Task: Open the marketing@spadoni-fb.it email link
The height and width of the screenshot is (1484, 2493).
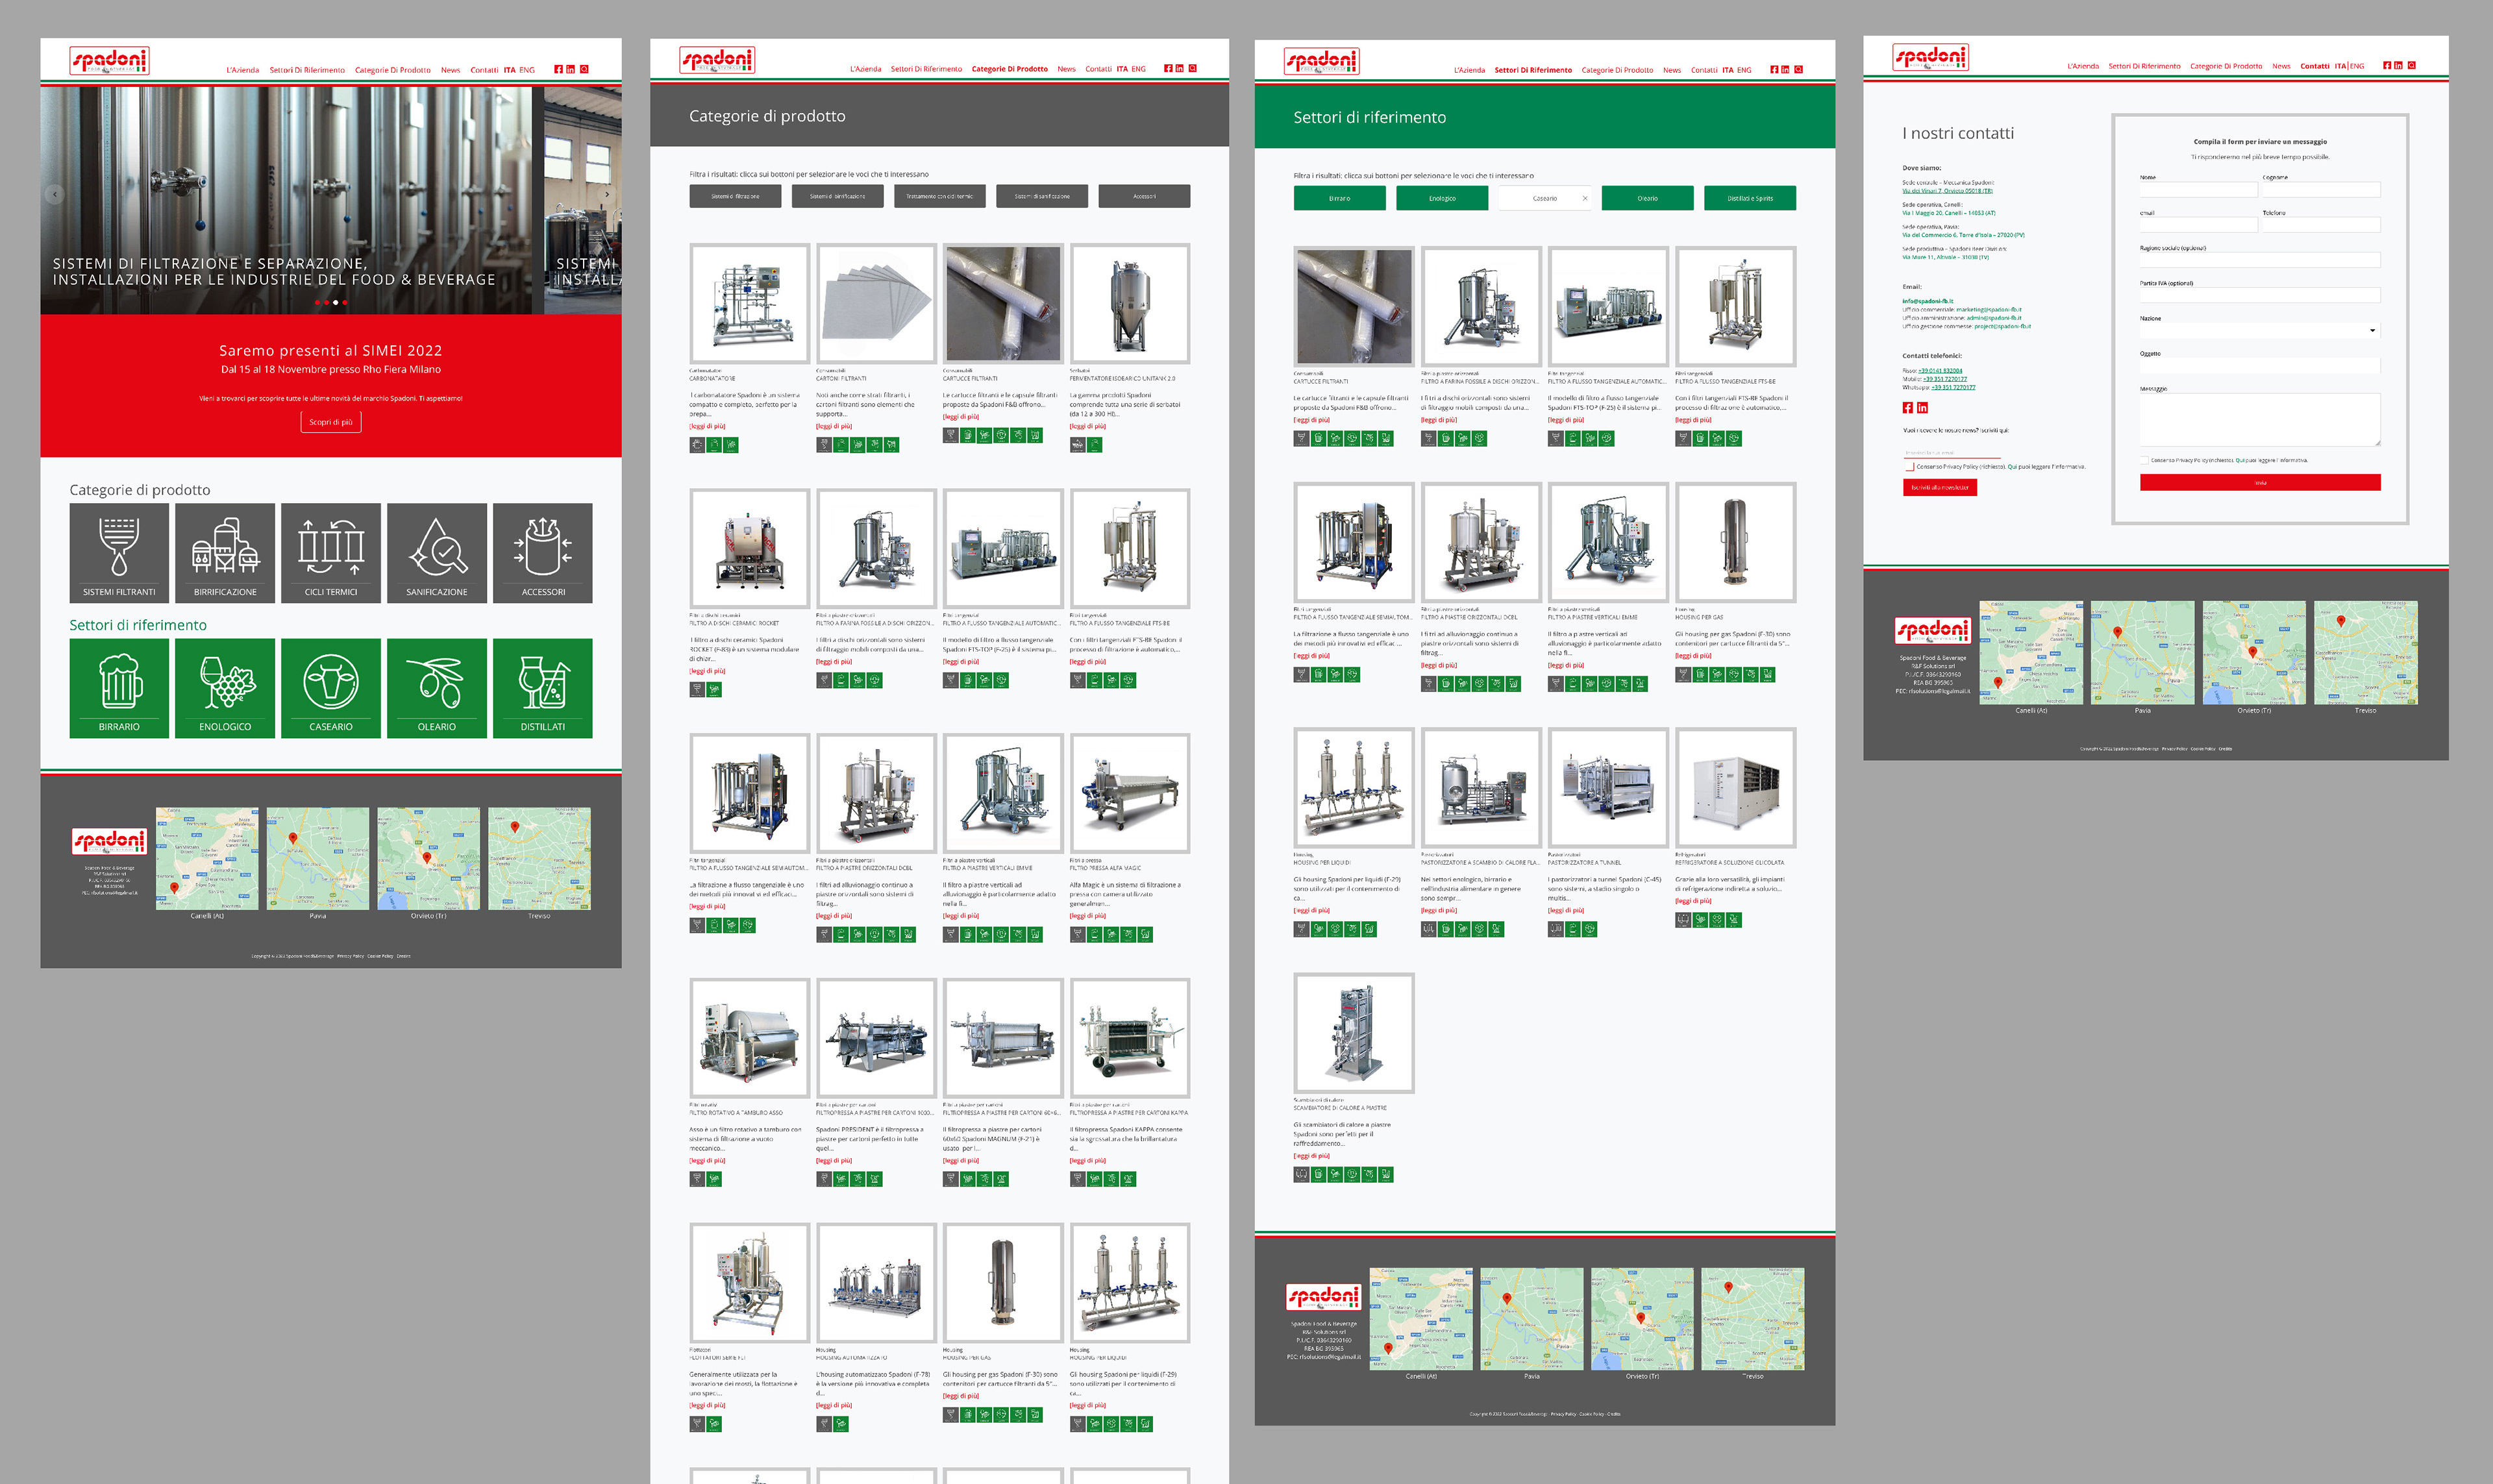Action: tap(1988, 310)
